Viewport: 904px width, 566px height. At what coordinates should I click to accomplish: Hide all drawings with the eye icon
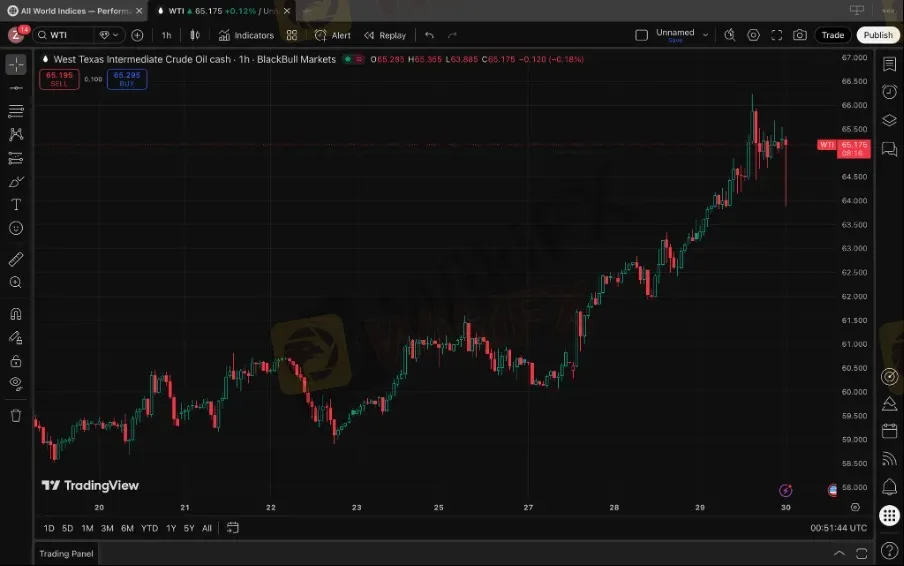[x=16, y=383]
